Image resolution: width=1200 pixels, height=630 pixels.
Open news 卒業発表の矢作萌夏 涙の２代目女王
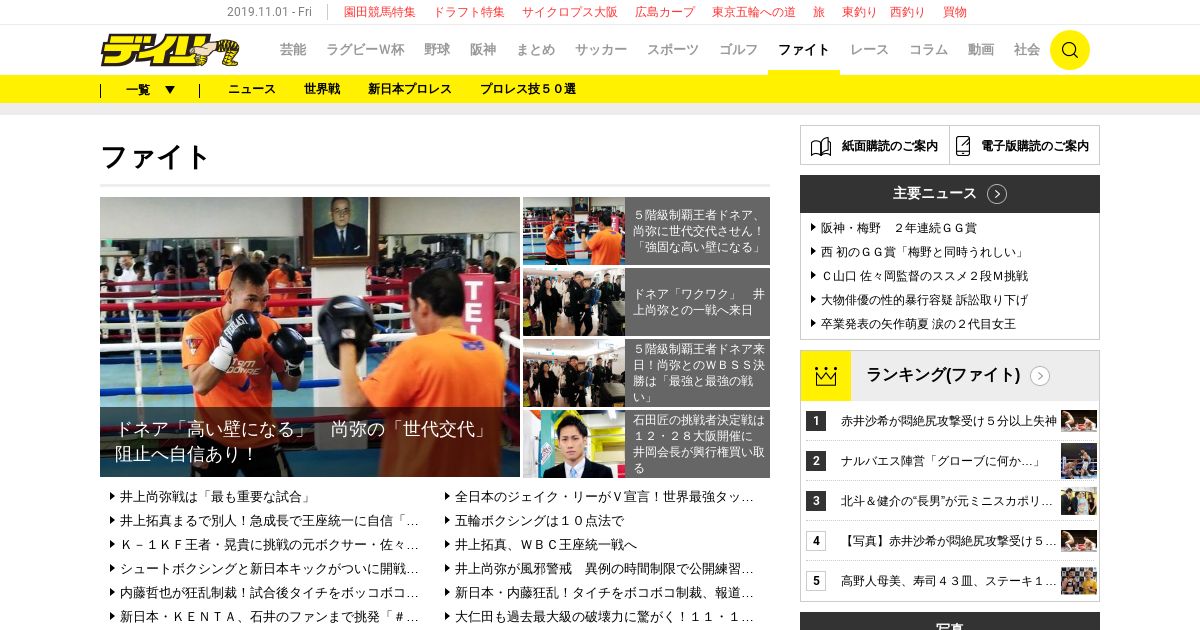pyautogui.click(x=919, y=324)
